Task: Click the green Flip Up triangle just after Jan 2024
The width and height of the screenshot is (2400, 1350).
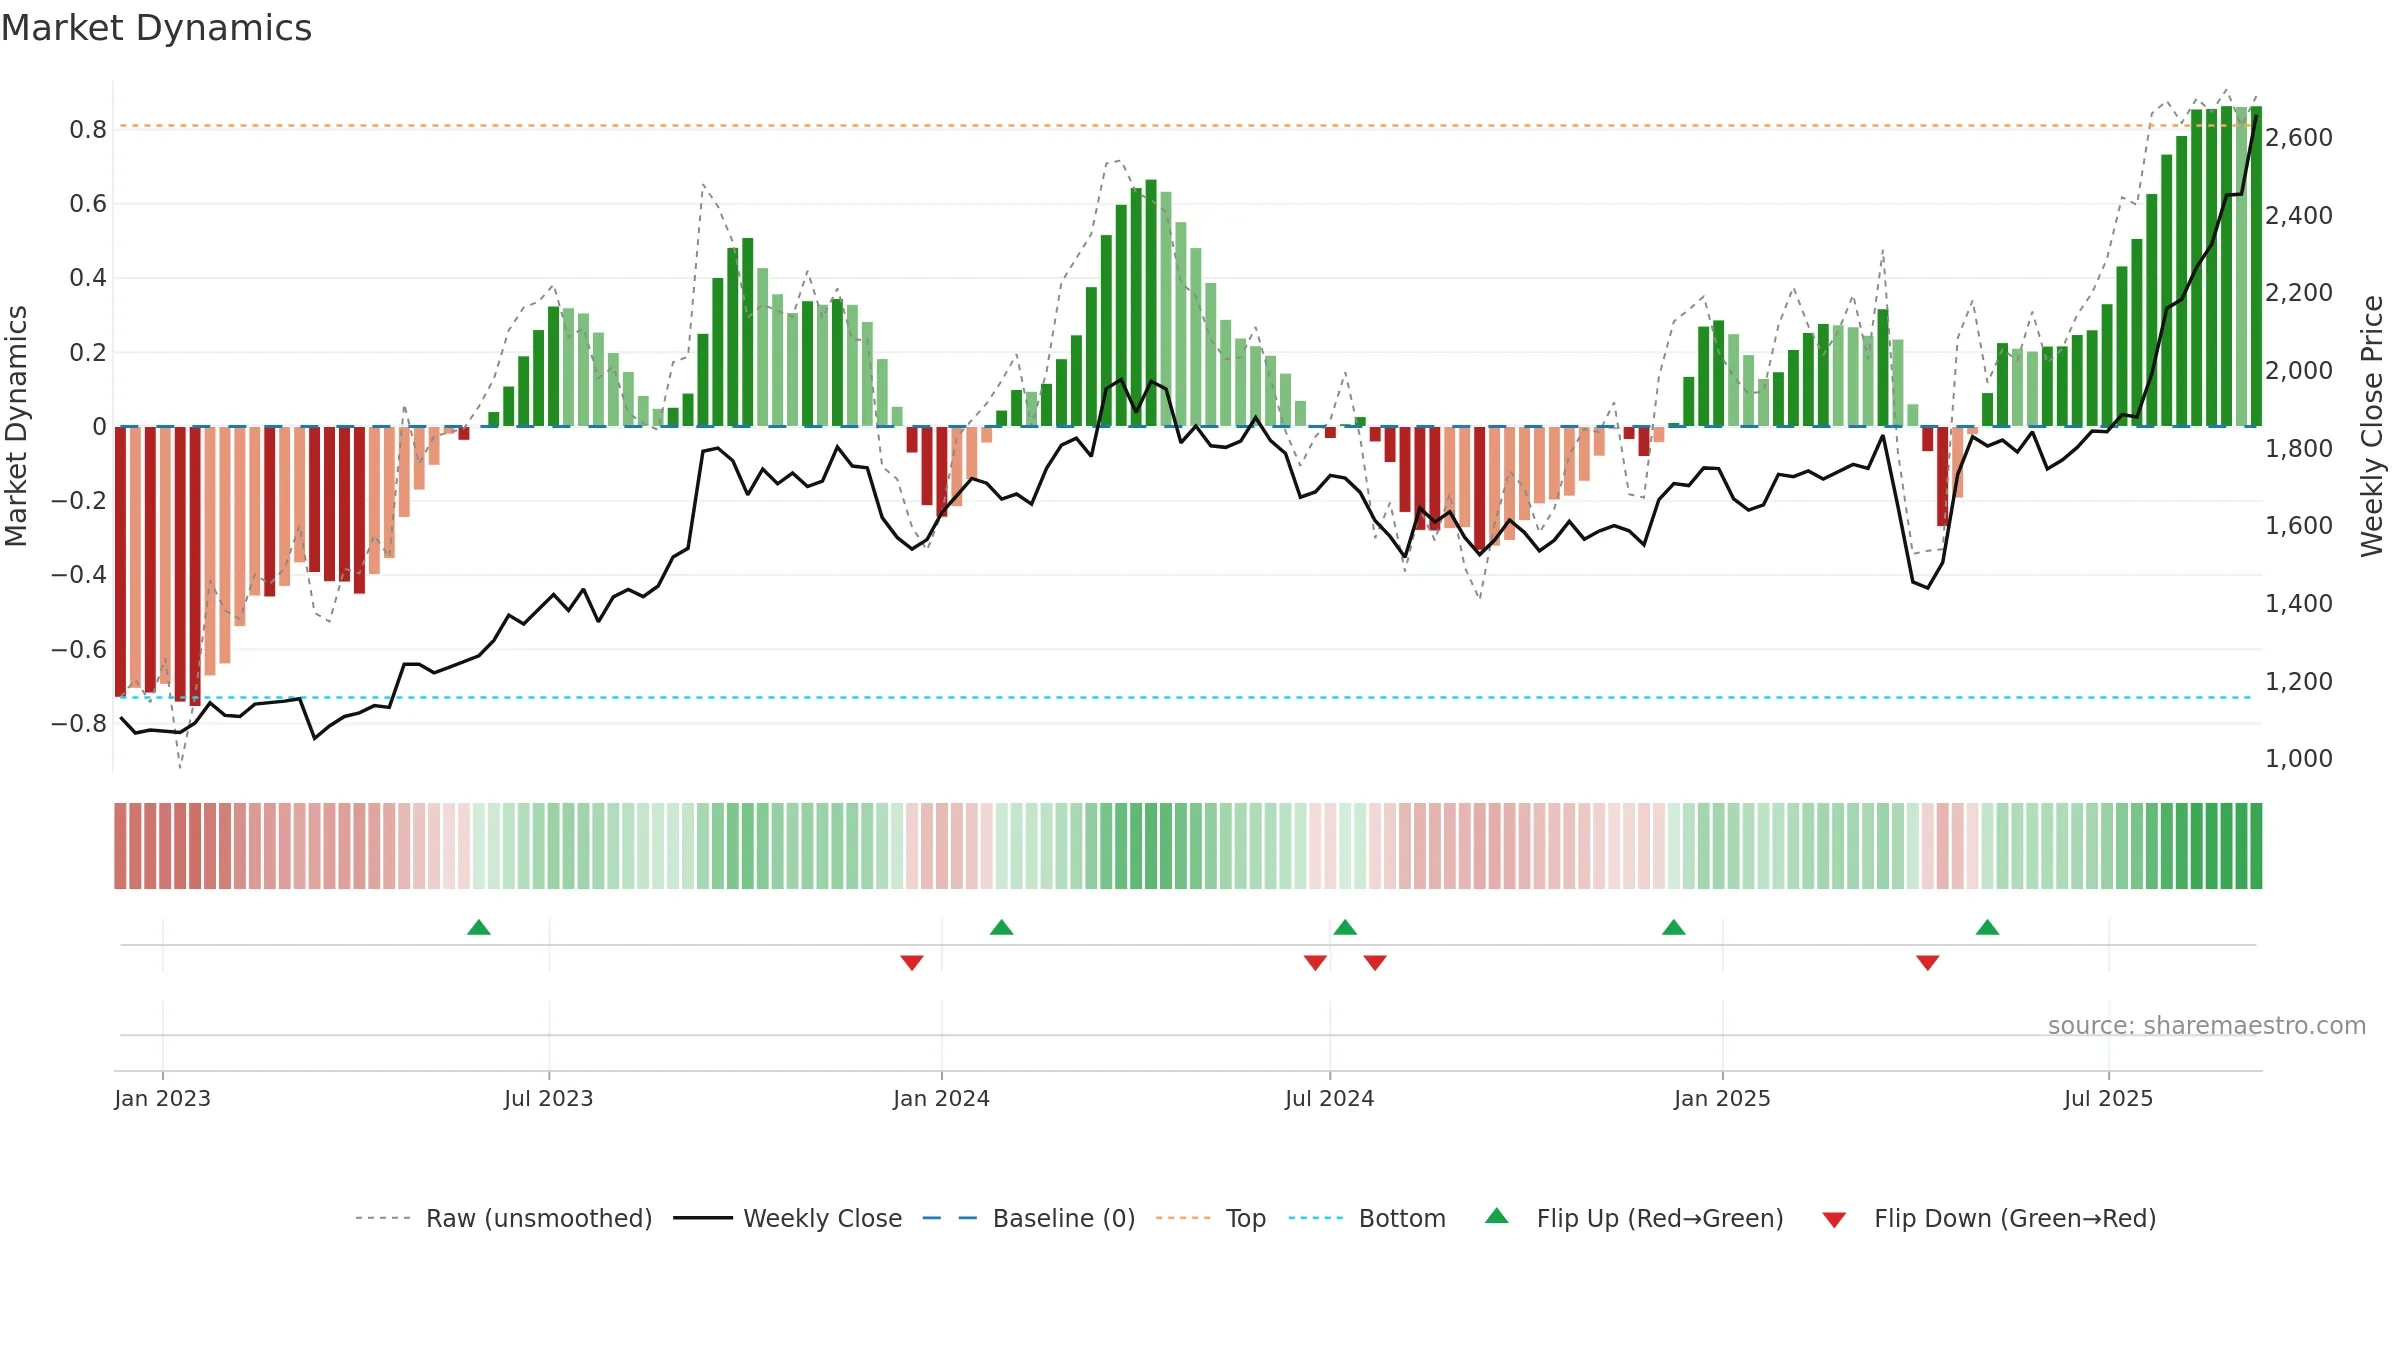Action: [x=1002, y=927]
